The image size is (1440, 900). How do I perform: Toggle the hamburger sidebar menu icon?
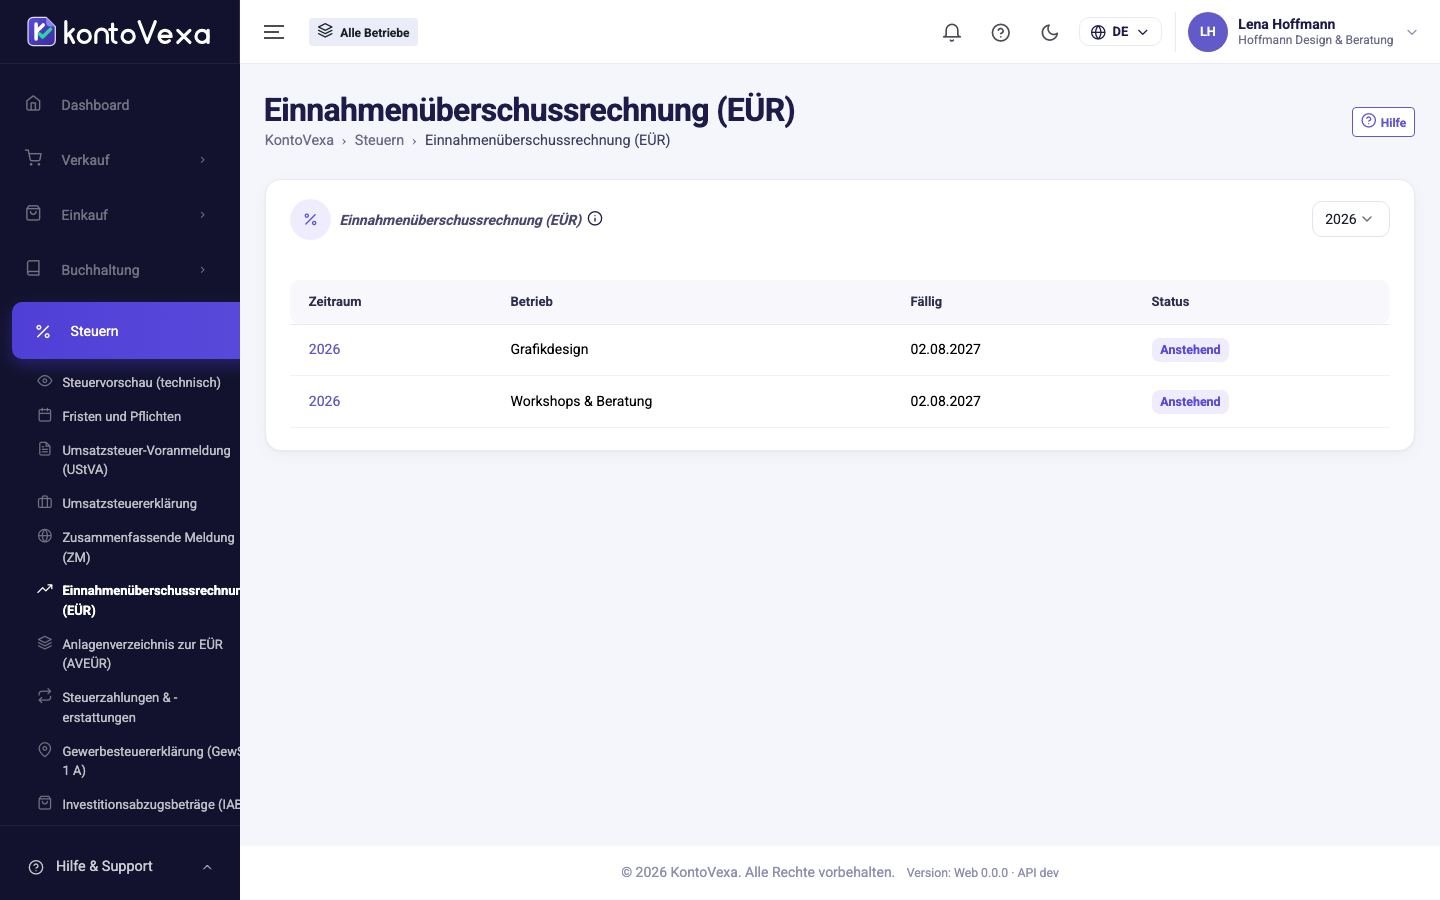coord(274,32)
